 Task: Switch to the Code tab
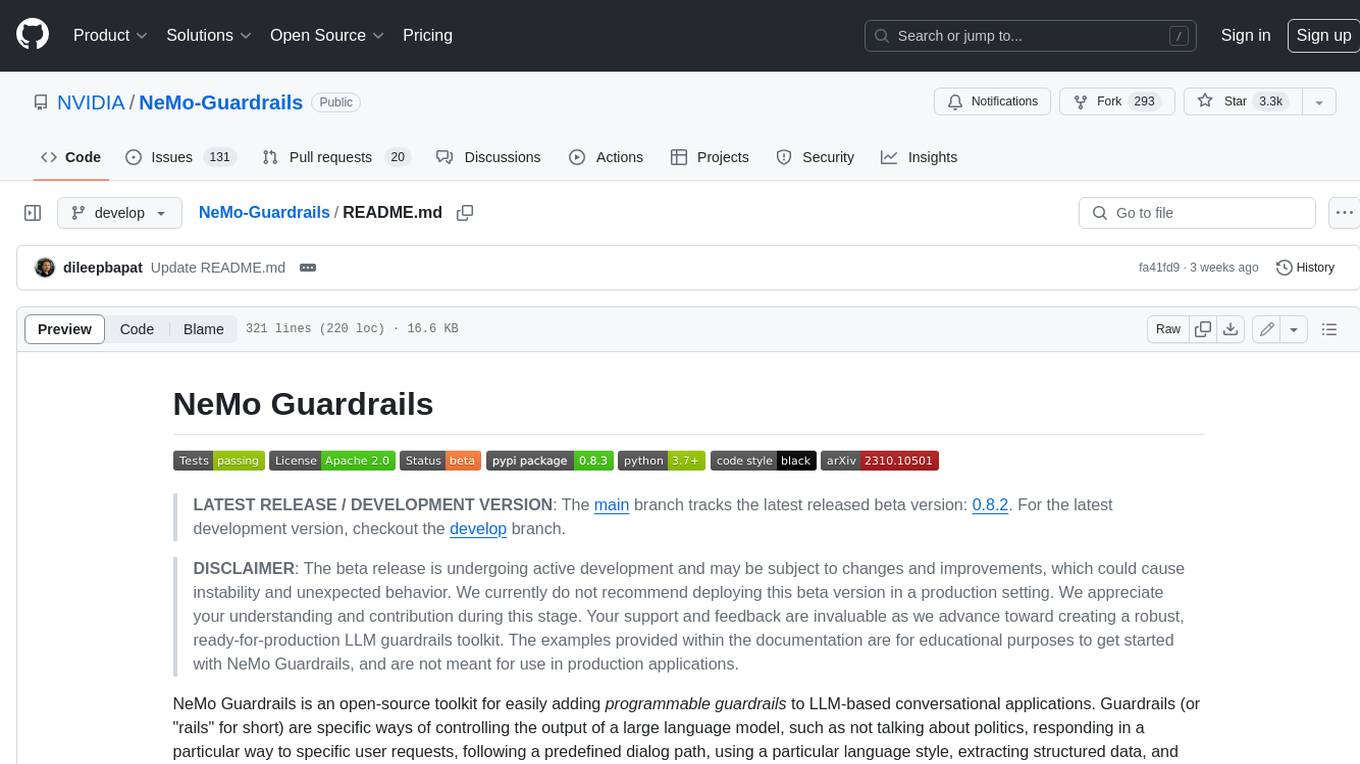point(70,157)
